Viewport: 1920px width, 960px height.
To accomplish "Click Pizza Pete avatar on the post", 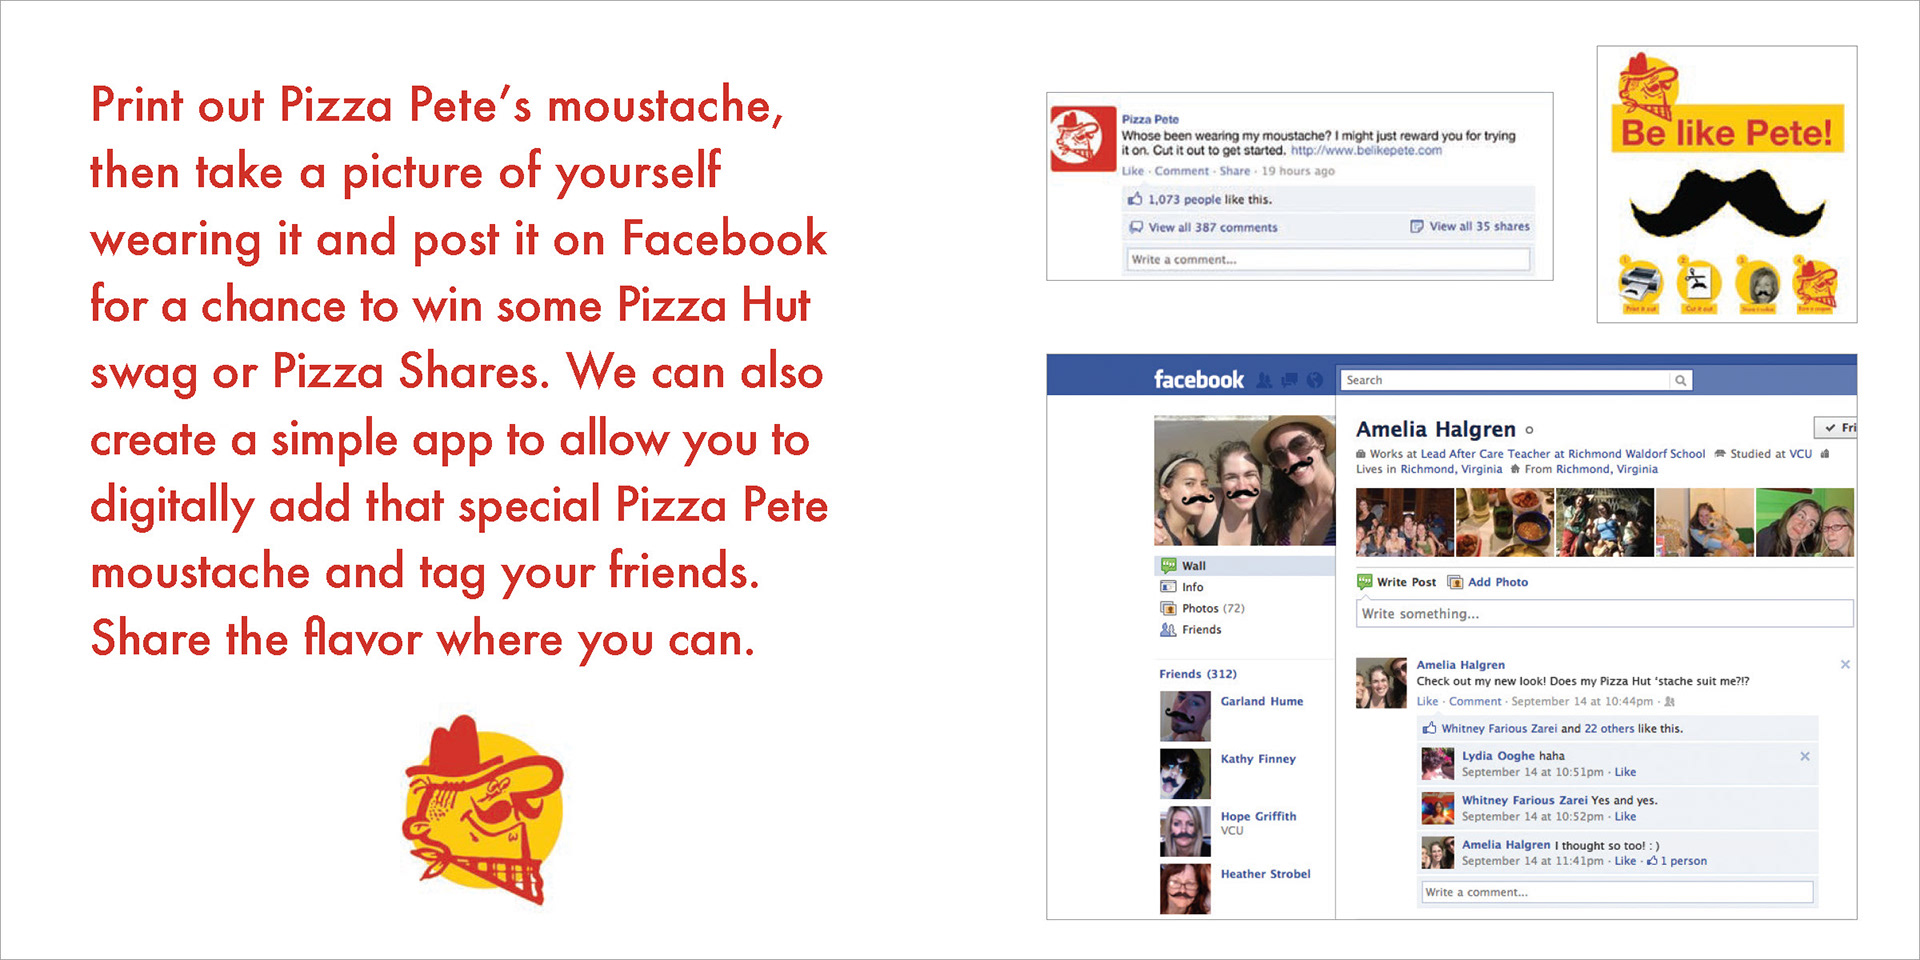I will pos(1083,138).
